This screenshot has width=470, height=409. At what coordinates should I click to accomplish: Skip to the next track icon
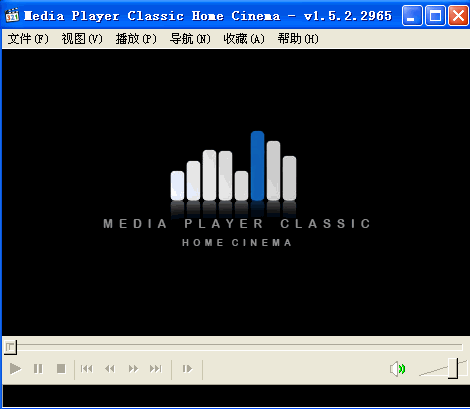[156, 369]
